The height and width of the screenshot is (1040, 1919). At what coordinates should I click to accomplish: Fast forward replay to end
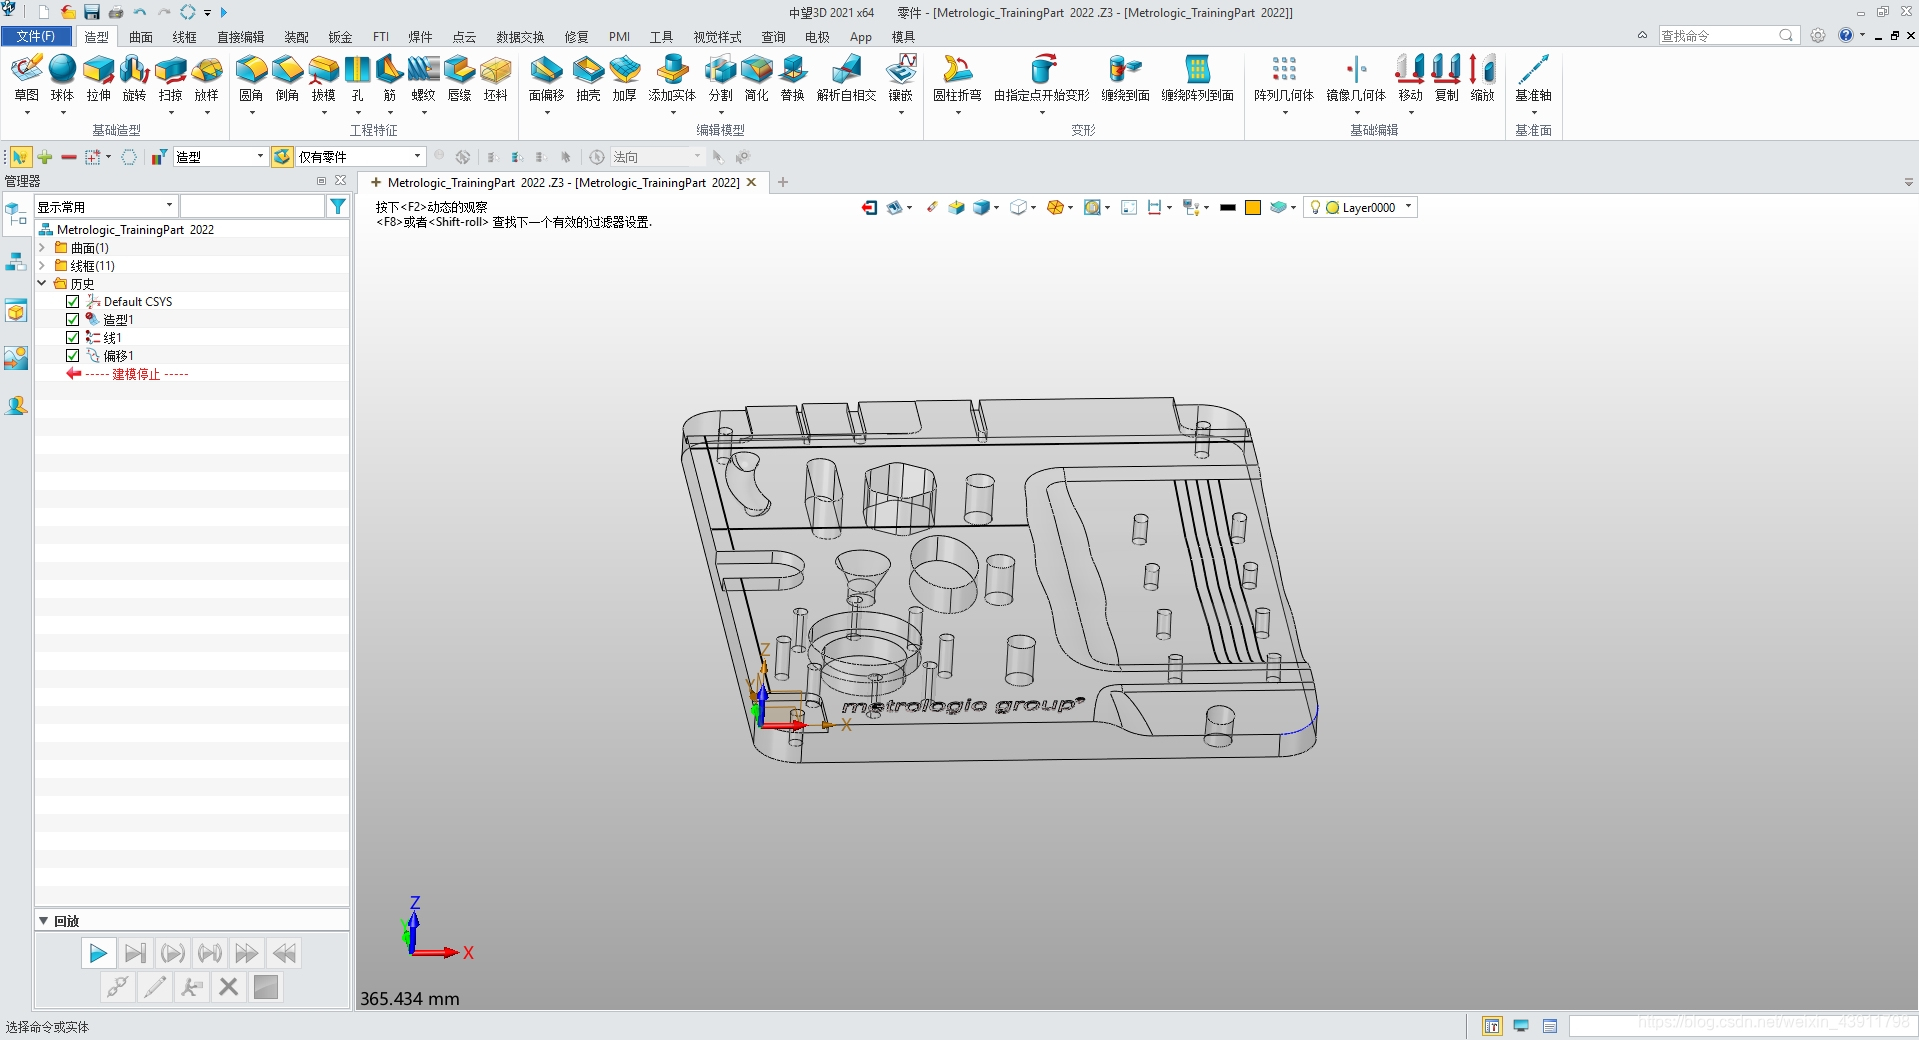pos(246,953)
